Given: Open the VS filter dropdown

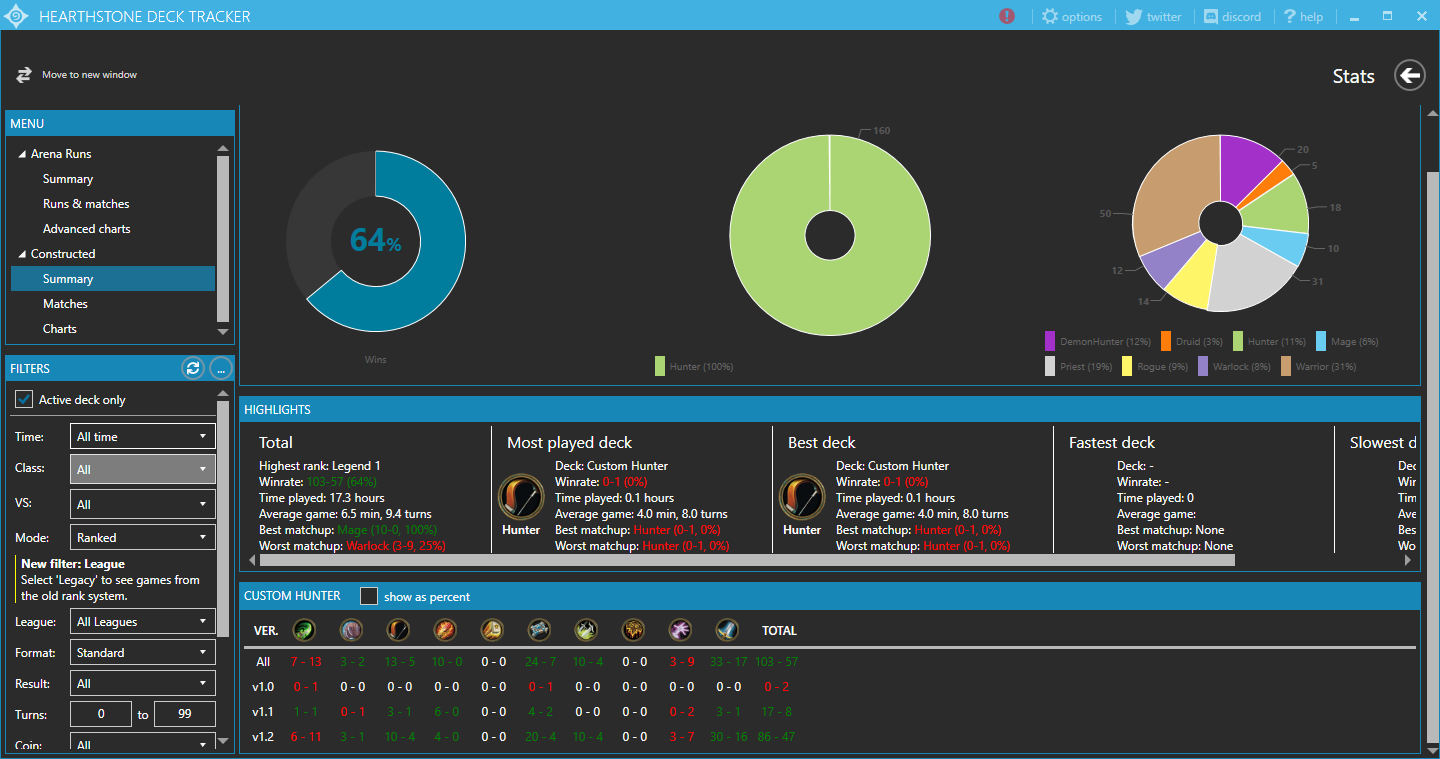Looking at the screenshot, I should (143, 505).
